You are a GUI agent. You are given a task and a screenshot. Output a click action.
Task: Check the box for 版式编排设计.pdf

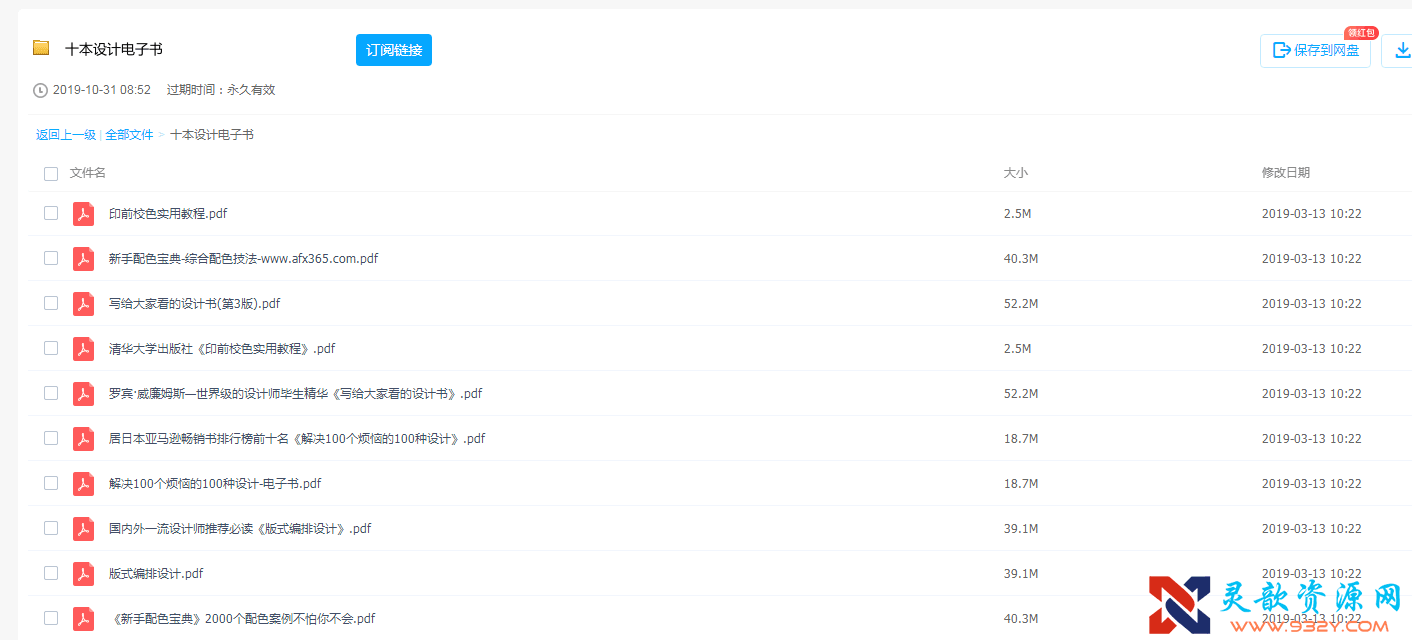click(51, 573)
